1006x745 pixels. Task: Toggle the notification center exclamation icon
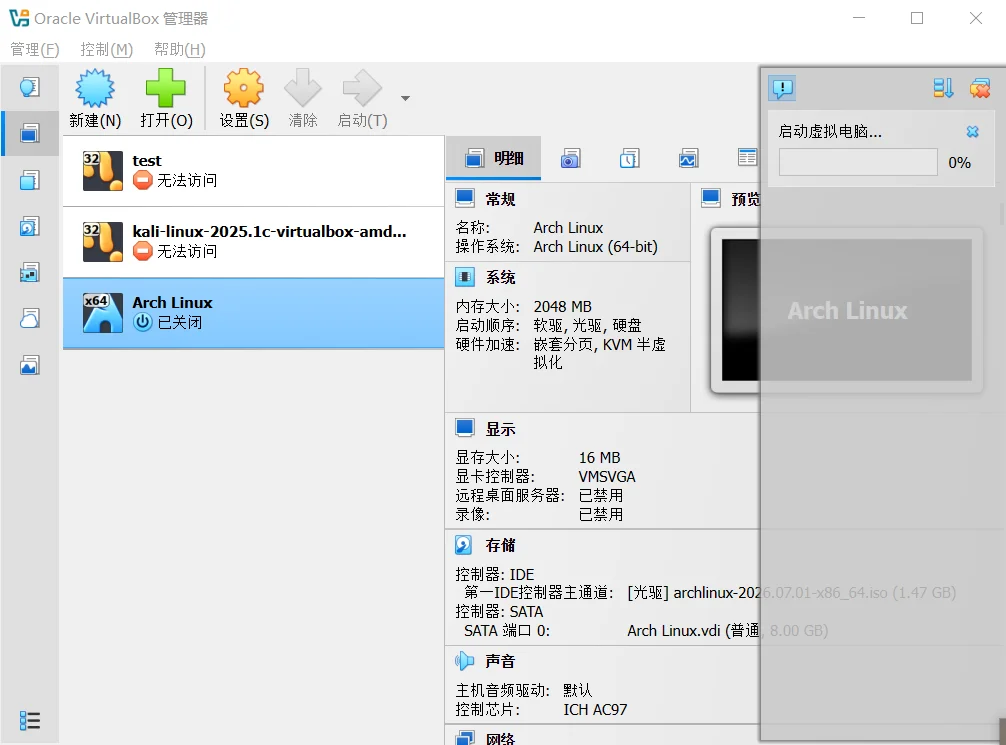pos(782,88)
